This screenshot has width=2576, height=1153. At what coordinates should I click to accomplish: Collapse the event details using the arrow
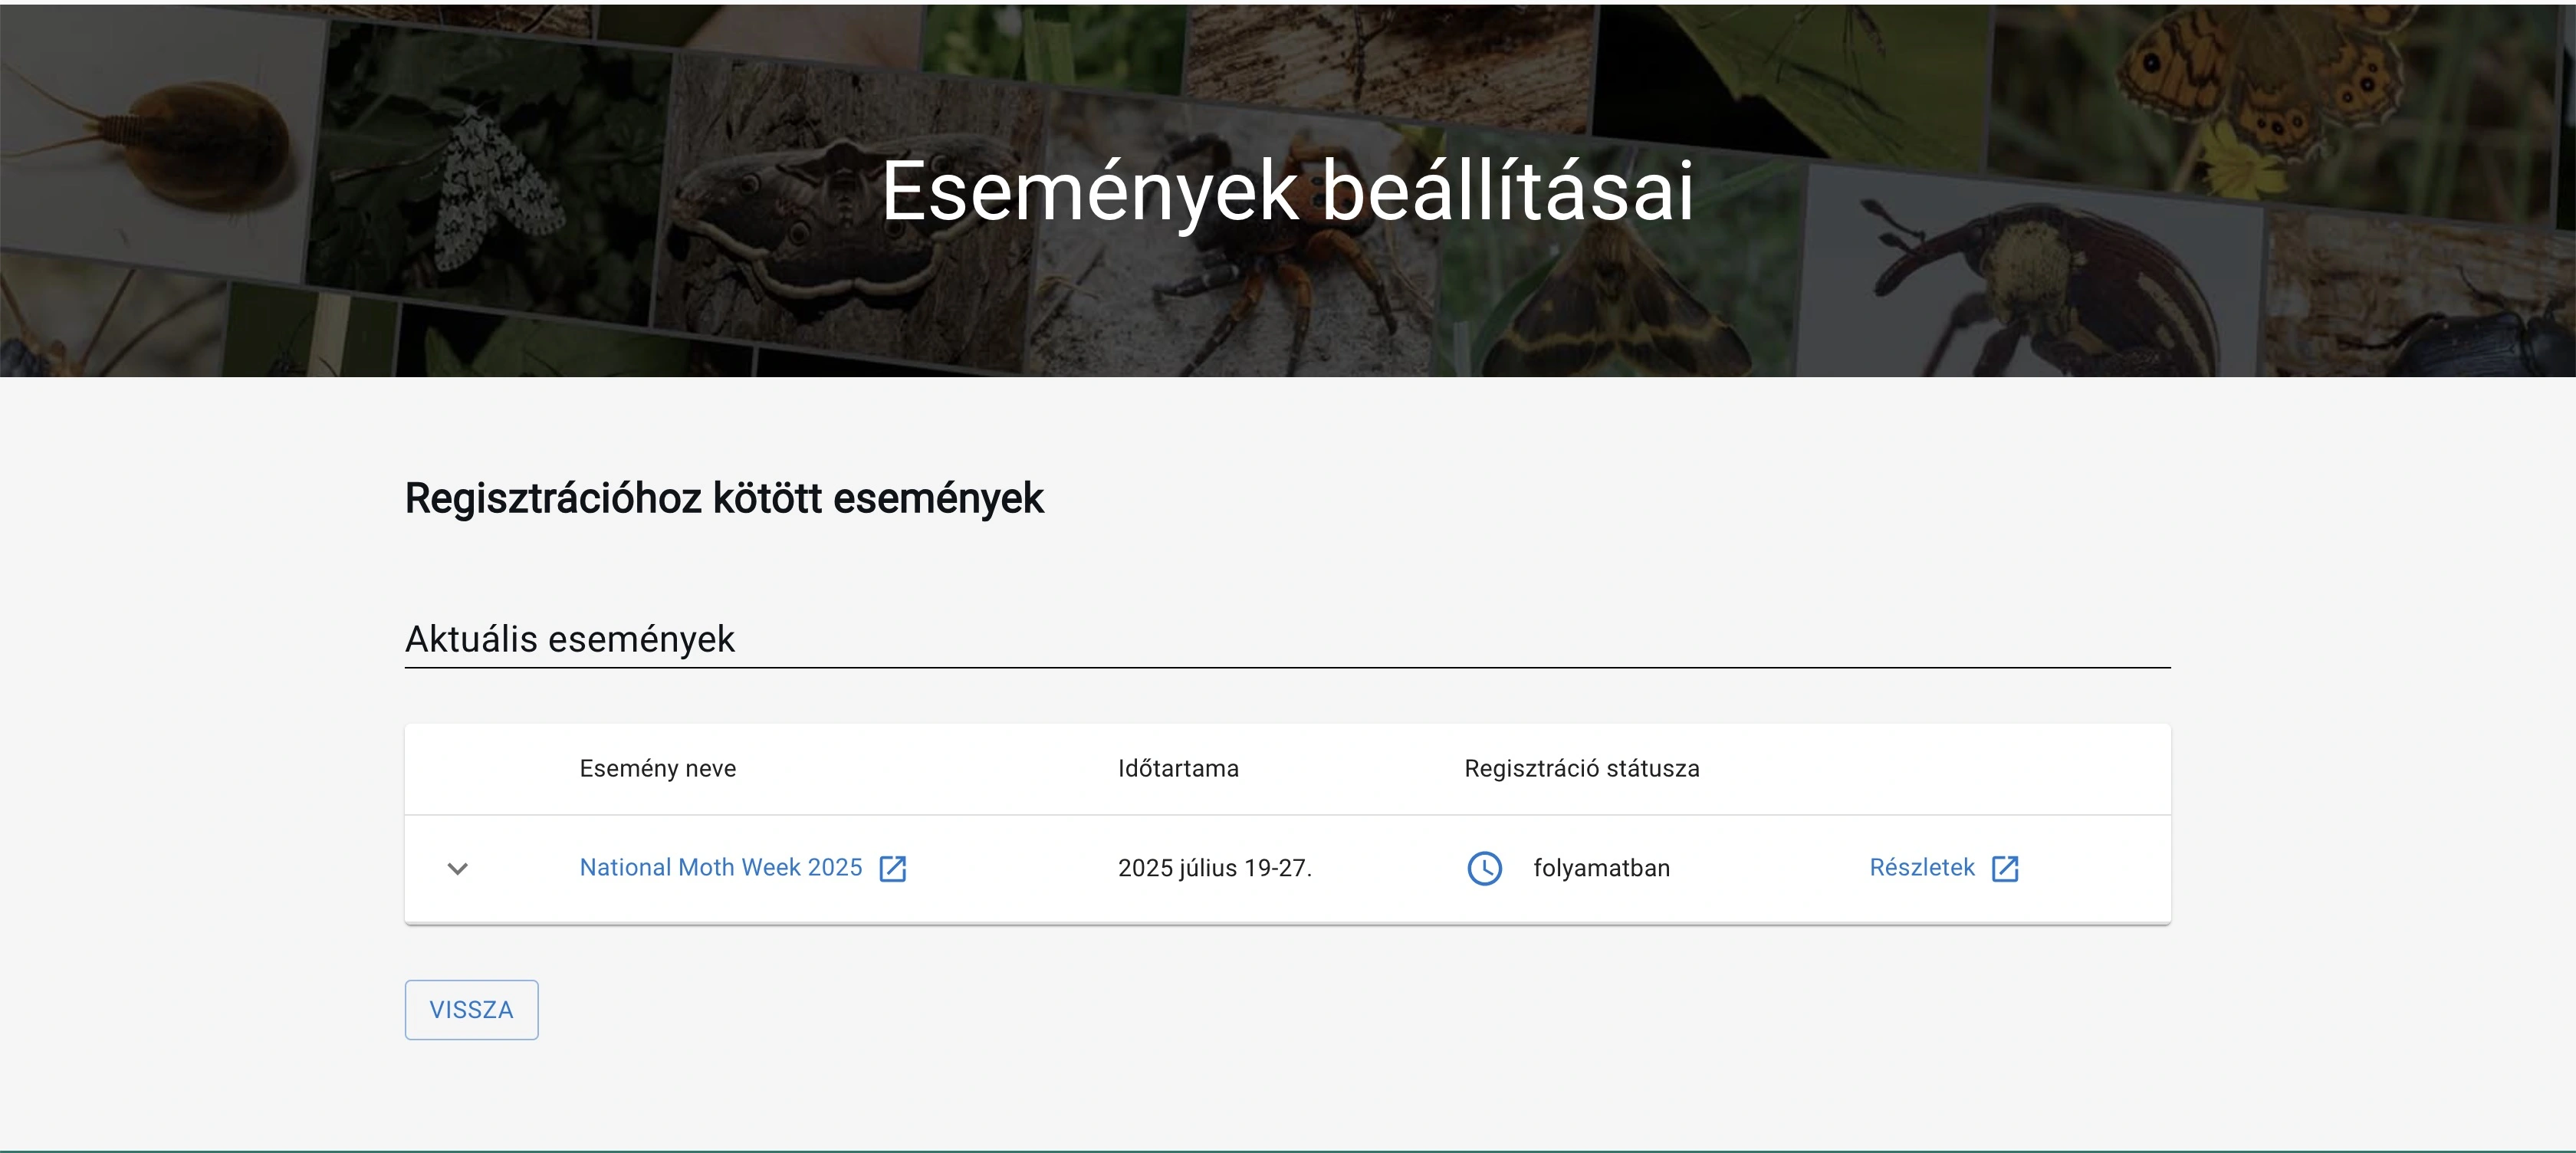459,868
